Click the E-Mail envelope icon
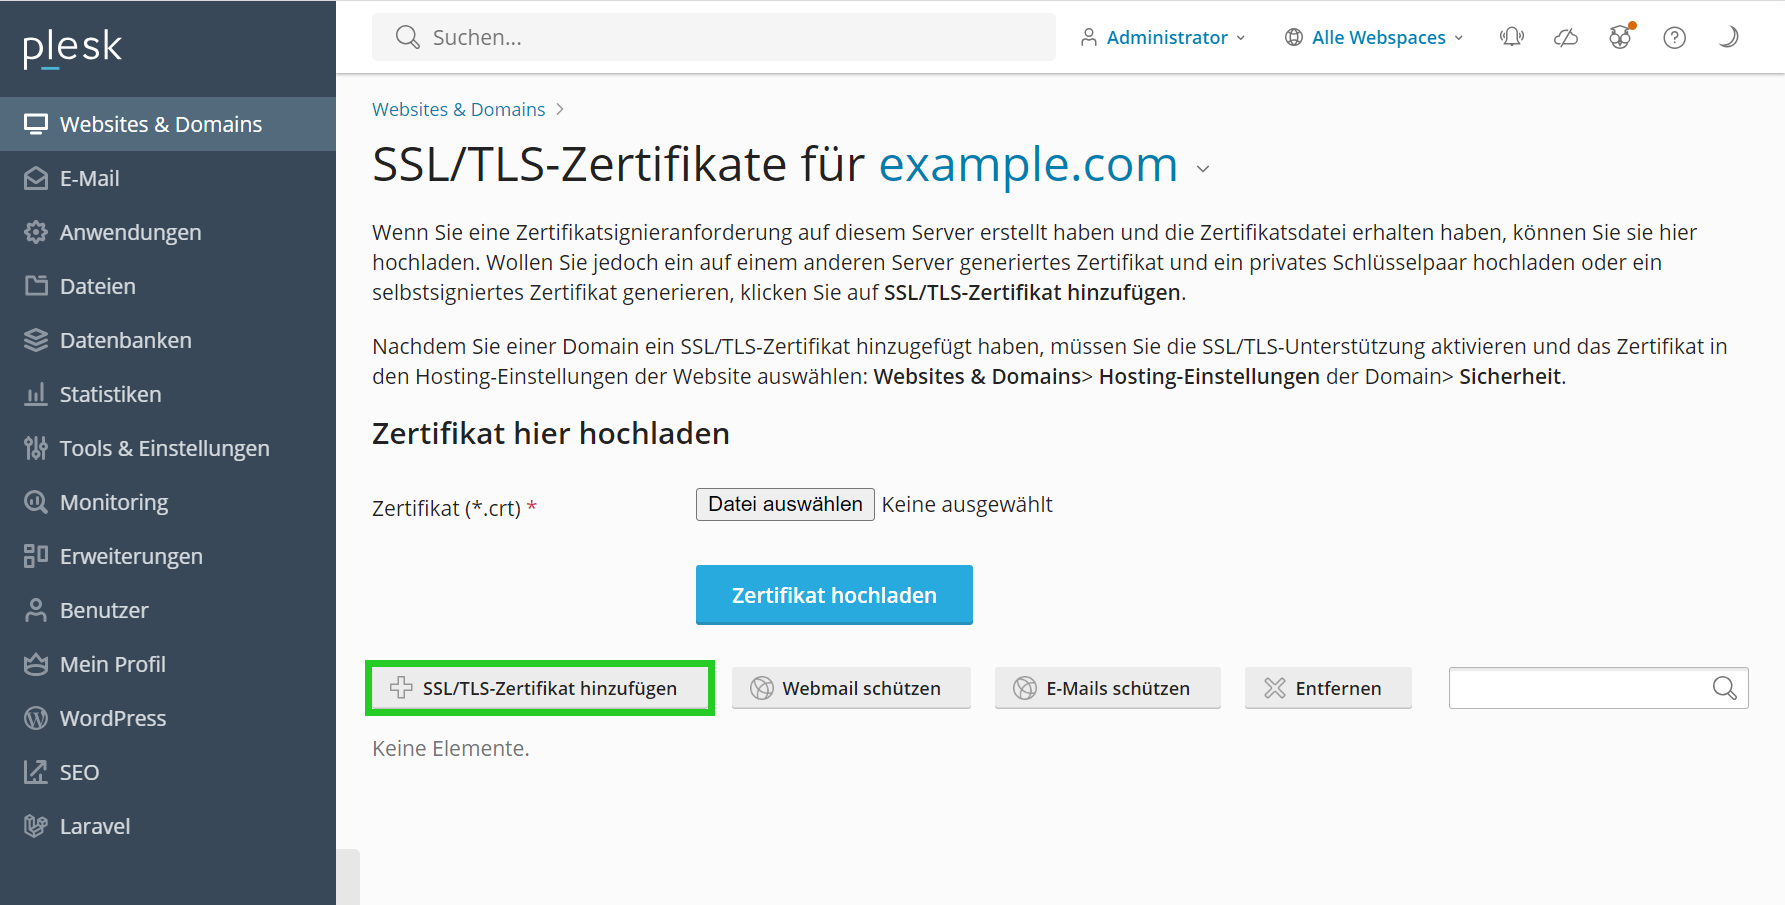The image size is (1785, 905). [36, 178]
